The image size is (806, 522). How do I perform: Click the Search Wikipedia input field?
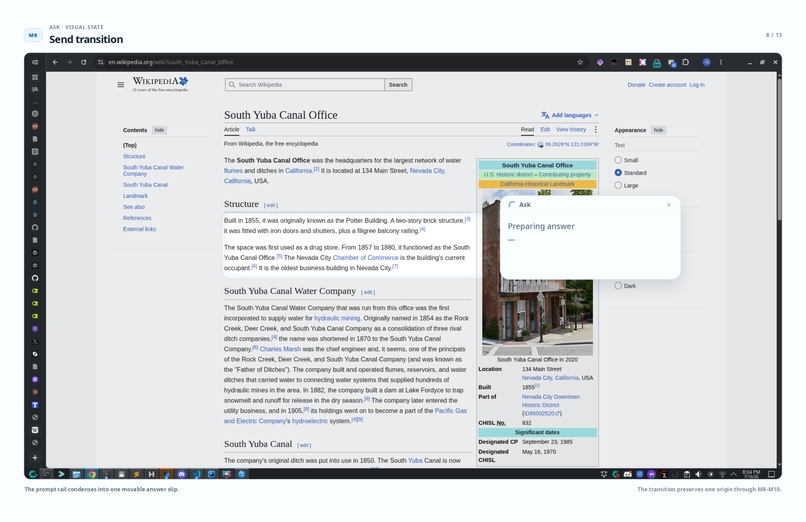click(305, 85)
